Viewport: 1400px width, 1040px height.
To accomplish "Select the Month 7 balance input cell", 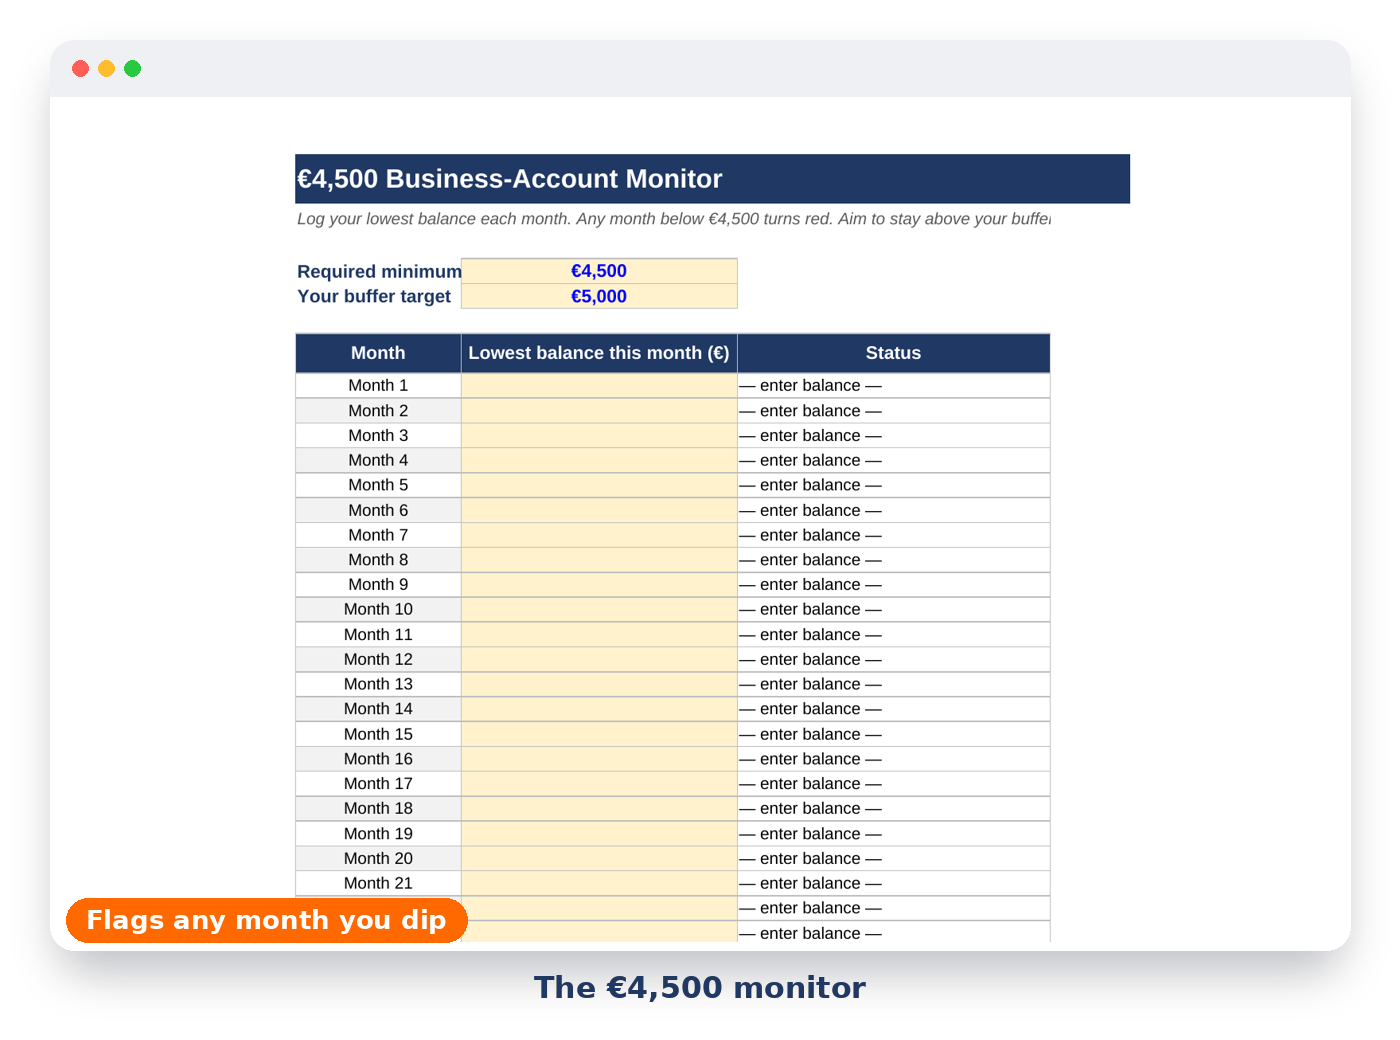I will (x=599, y=535).
